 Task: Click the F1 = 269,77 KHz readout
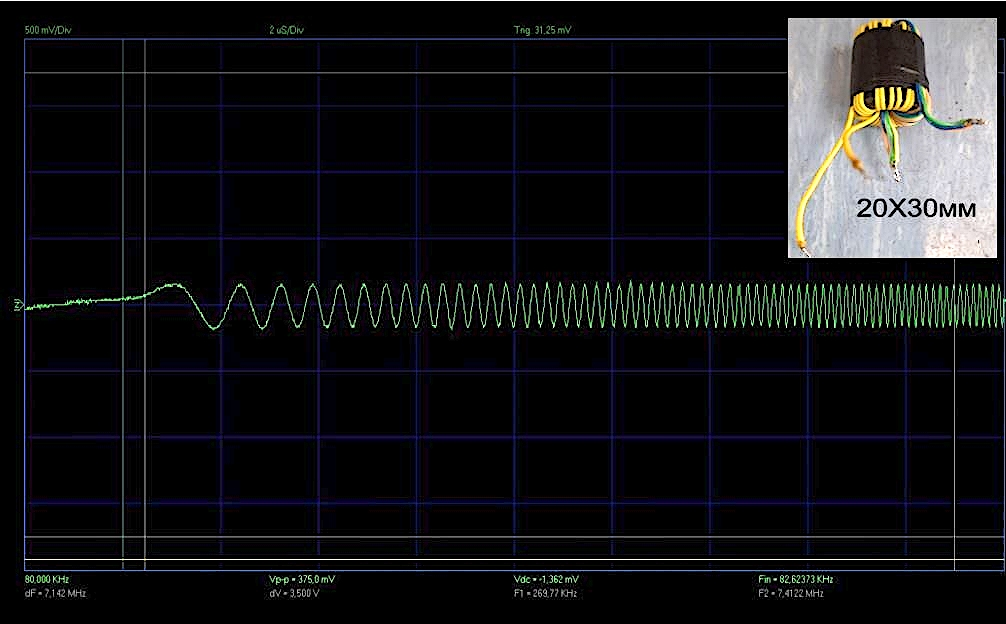(x=544, y=593)
